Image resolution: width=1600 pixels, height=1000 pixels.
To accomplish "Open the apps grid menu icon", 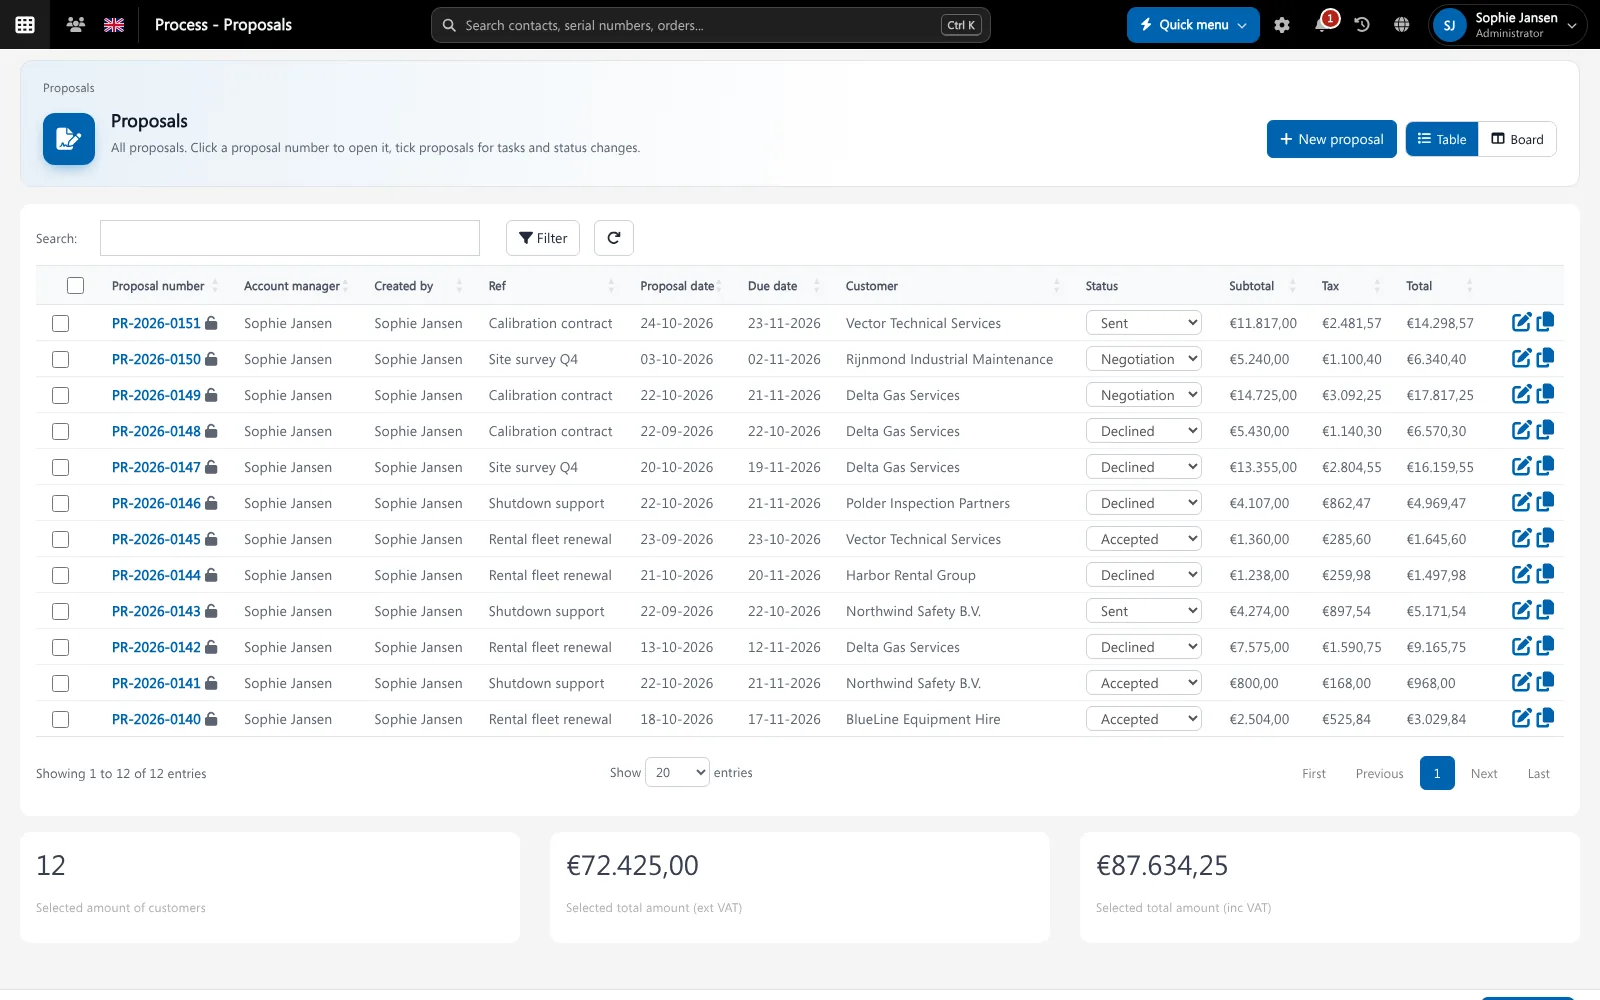I will pyautogui.click(x=25, y=25).
